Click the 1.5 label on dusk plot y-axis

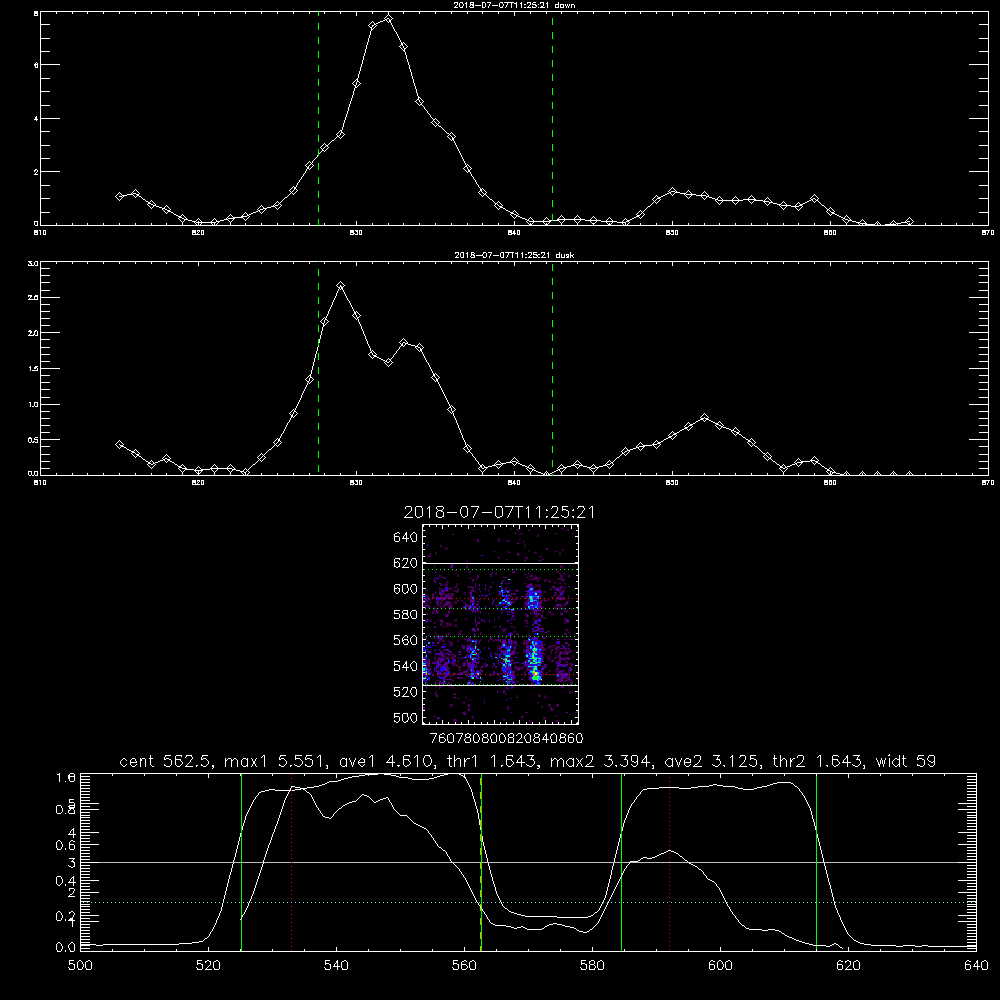[33, 369]
